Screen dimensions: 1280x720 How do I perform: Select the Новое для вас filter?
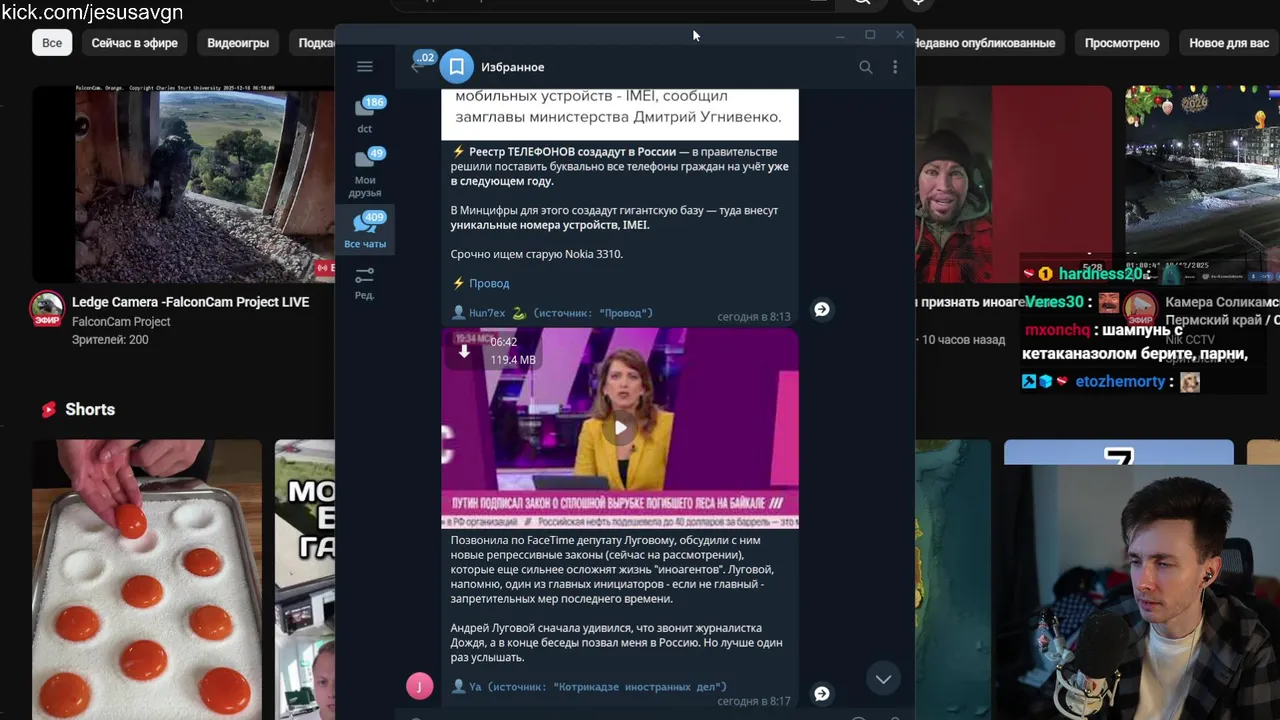(1229, 43)
